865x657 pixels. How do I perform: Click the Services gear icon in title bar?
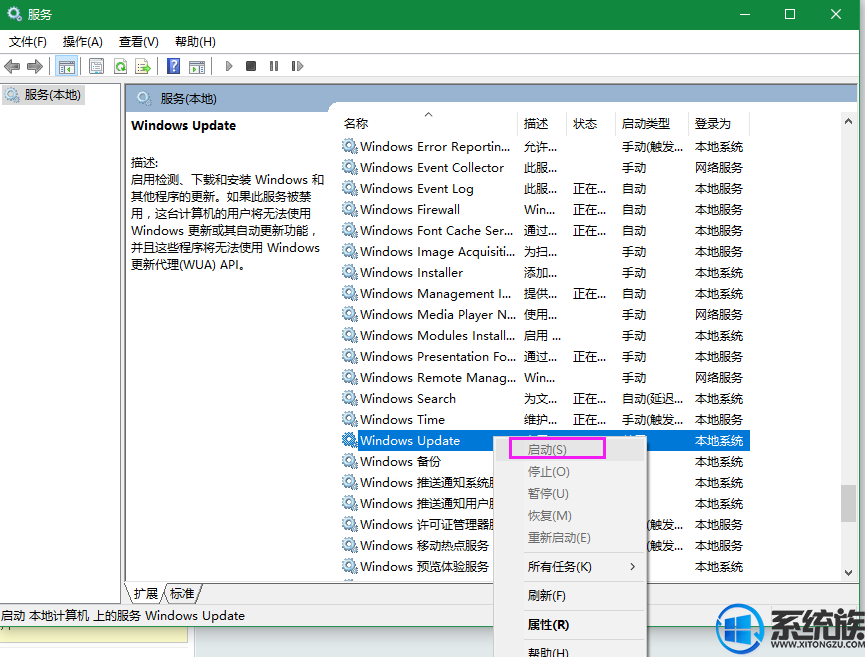pyautogui.click(x=14, y=14)
